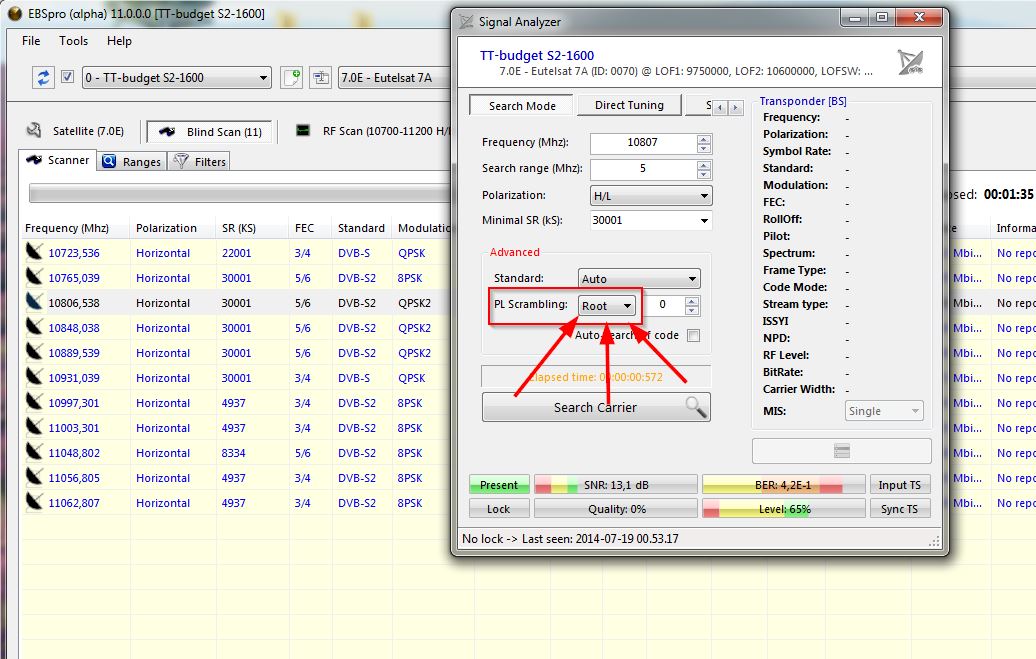Click the Input TS button
The width and height of the screenshot is (1036, 659).
point(899,485)
